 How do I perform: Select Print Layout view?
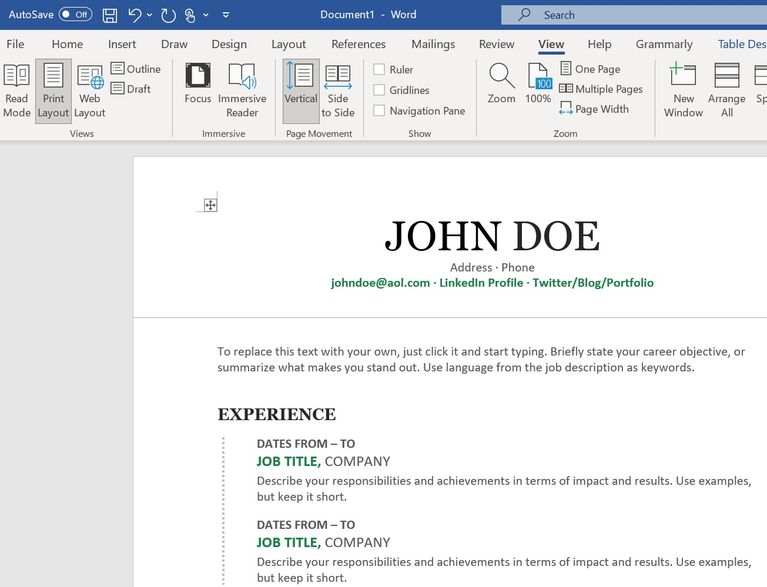point(53,91)
